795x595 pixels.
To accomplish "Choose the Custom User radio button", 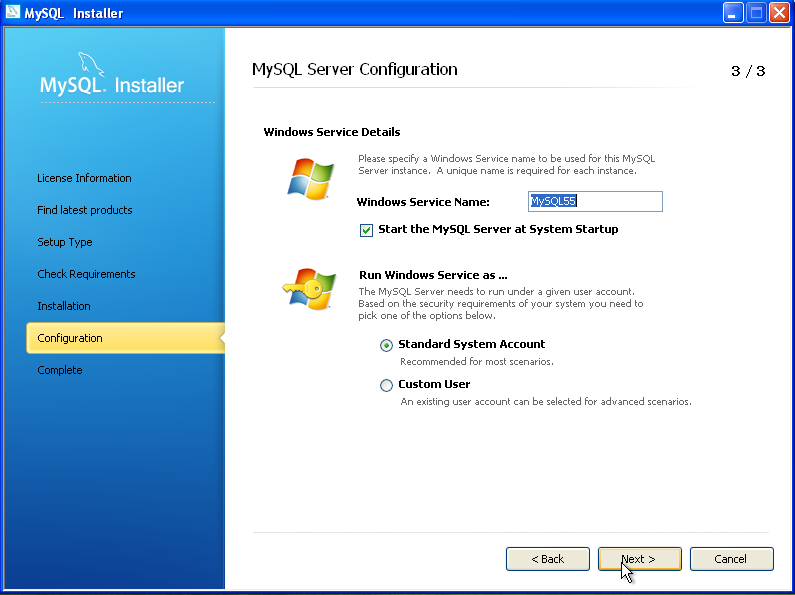I will point(386,385).
